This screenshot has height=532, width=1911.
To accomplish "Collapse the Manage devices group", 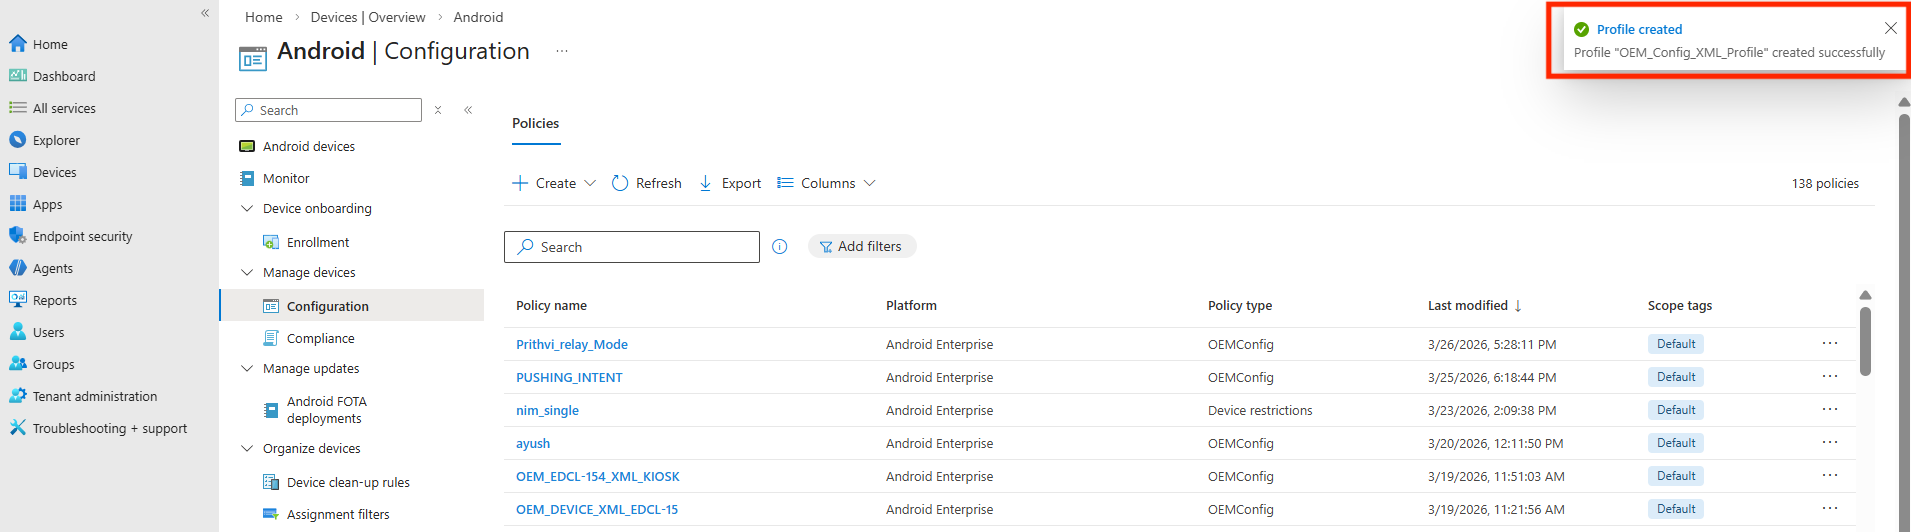I will coord(247,273).
